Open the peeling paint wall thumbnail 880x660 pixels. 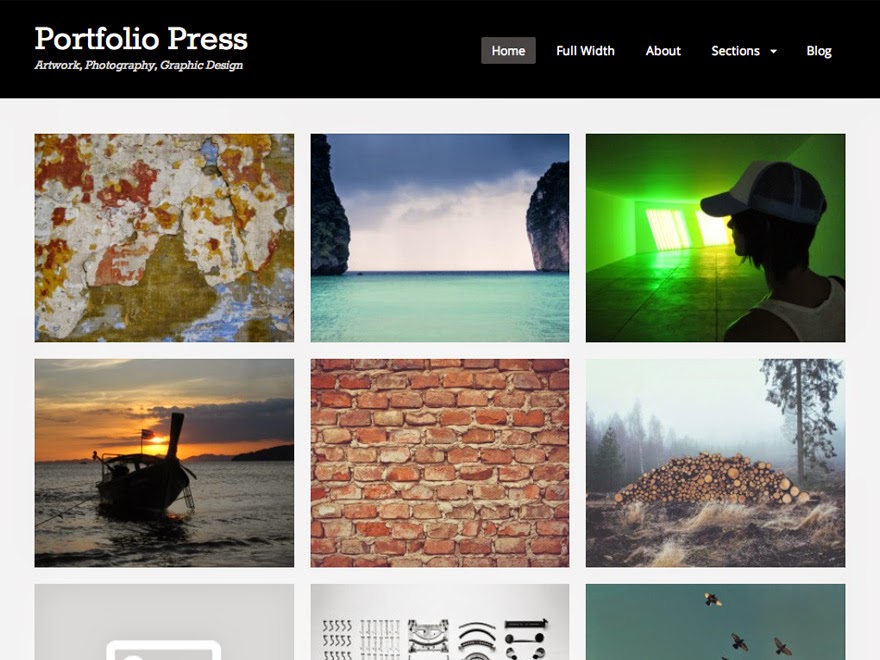[x=164, y=237]
